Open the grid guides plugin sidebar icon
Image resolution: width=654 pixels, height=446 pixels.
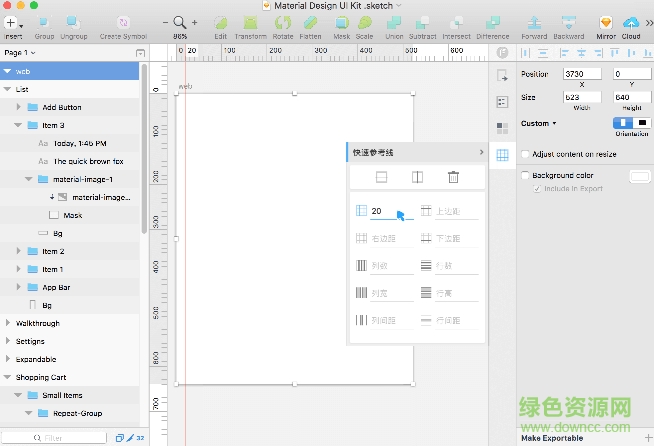coord(502,154)
